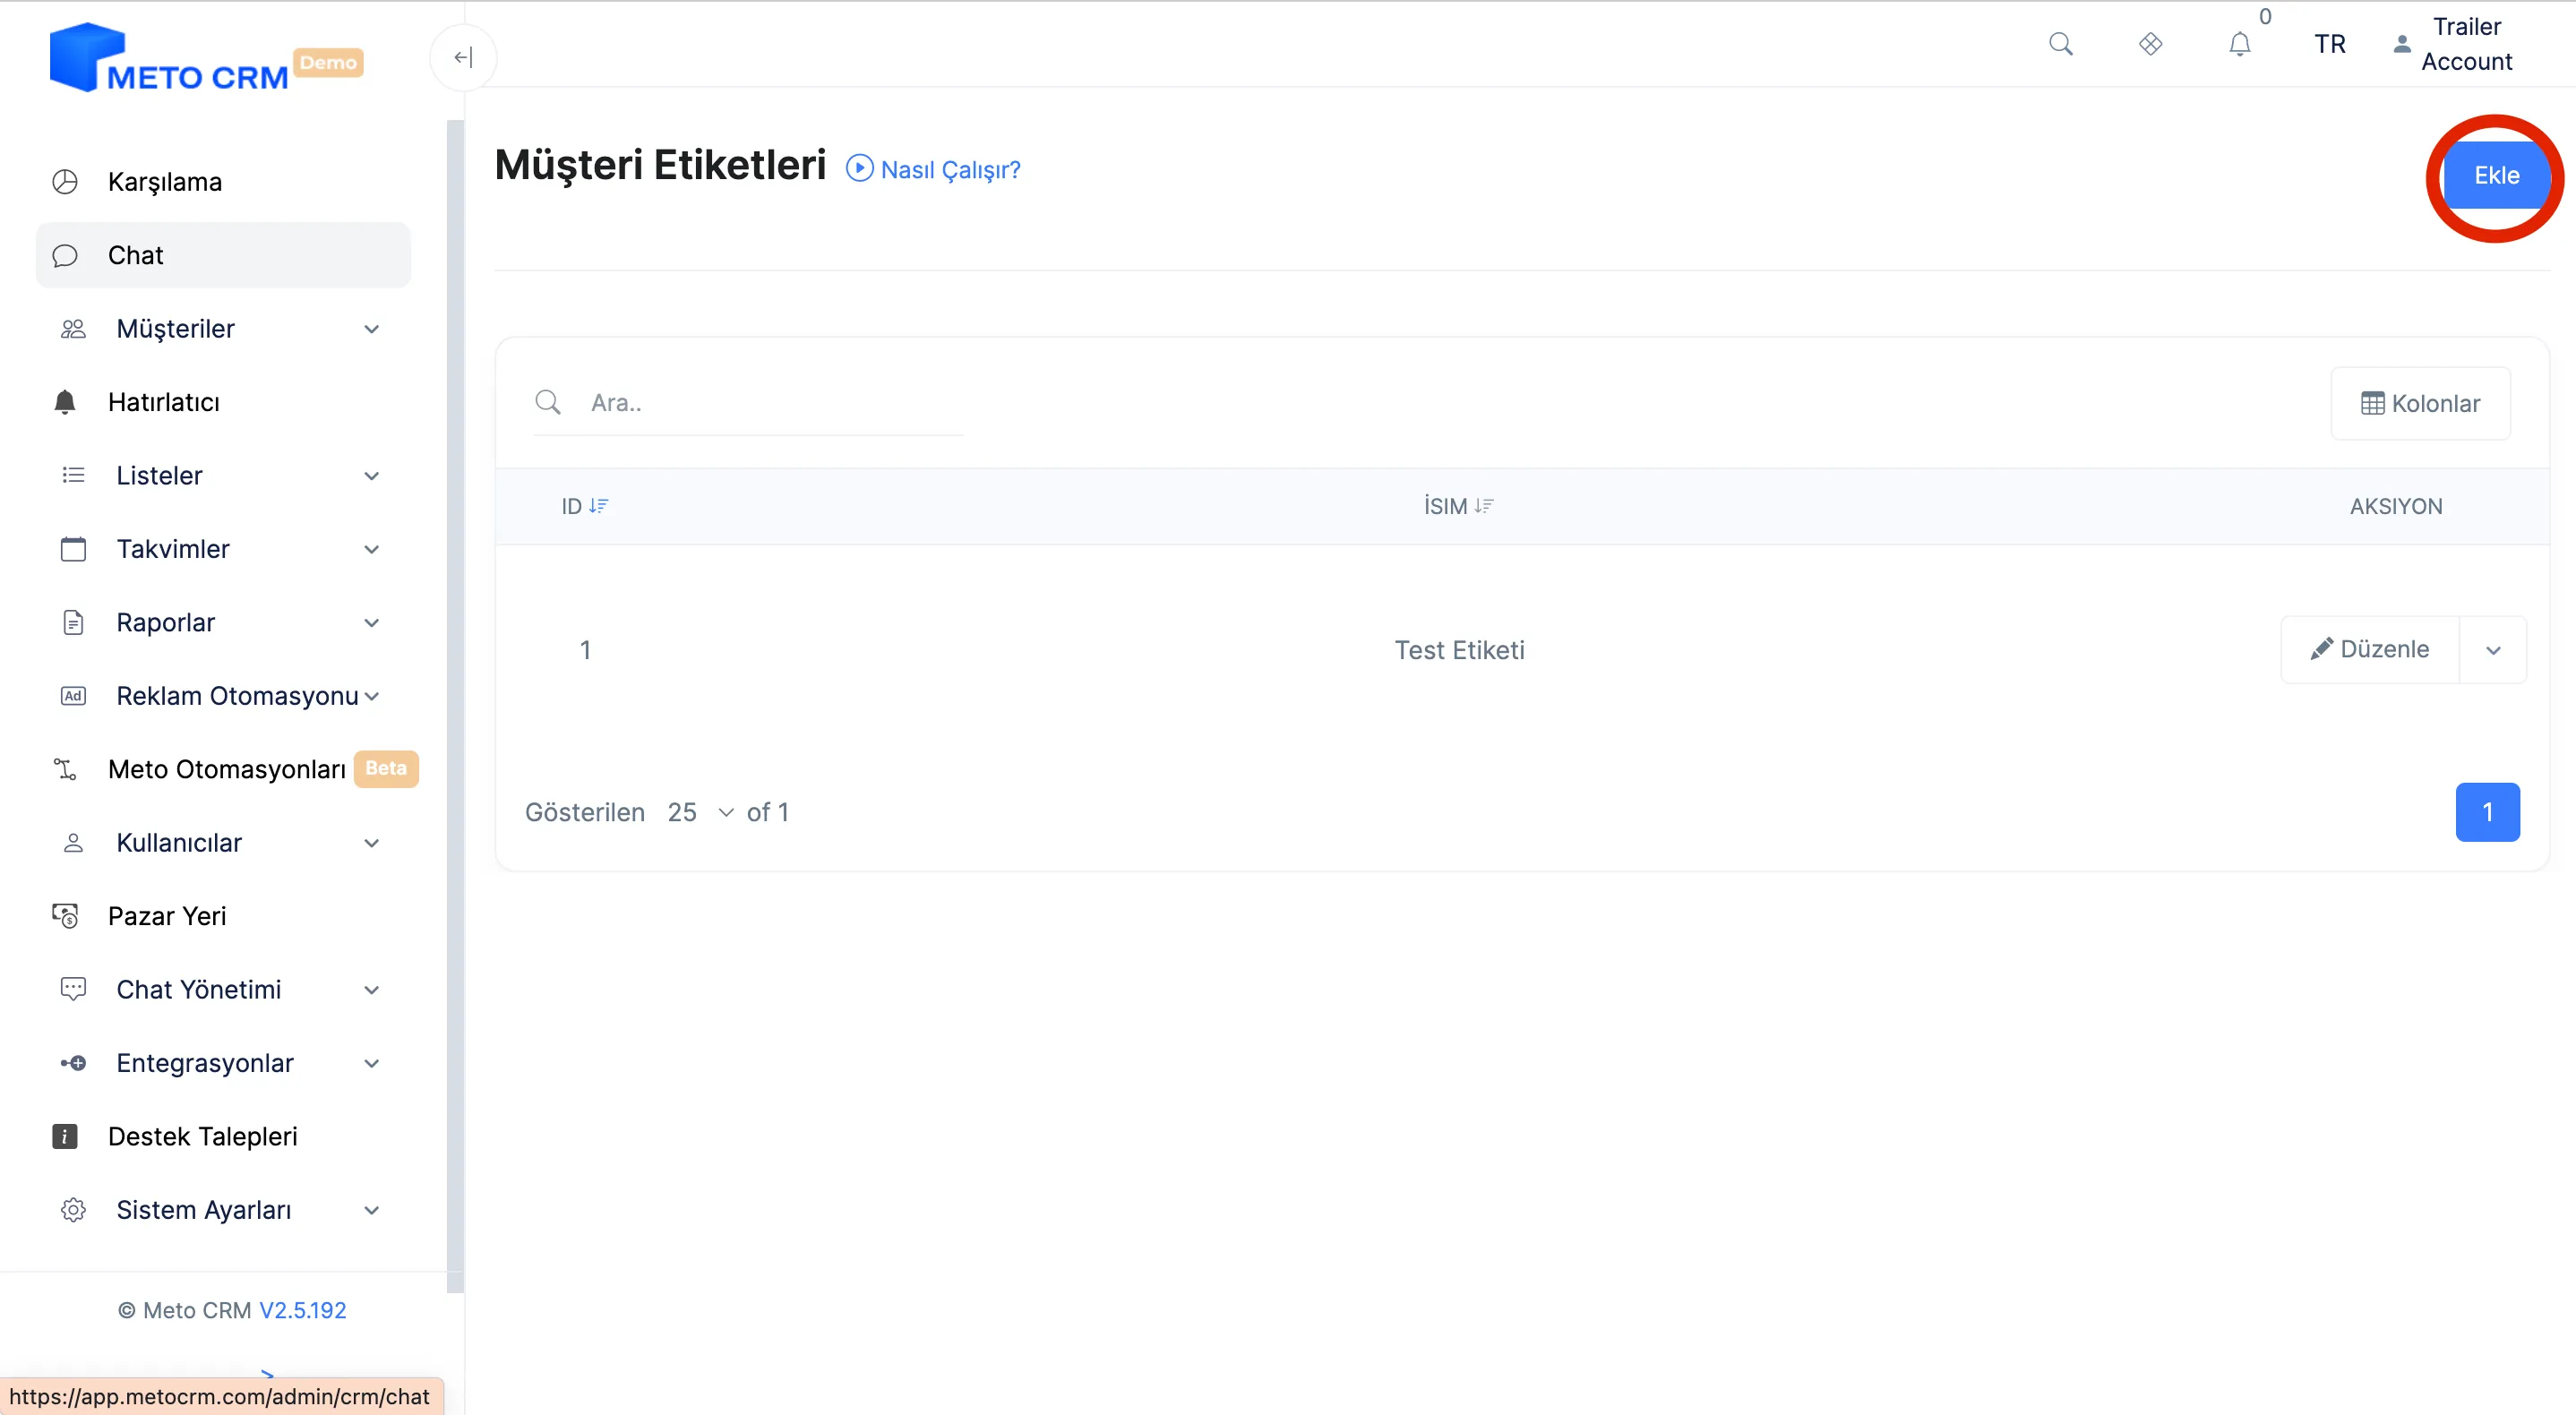2576x1415 pixels.
Task: Click the Karşılama pie chart icon
Action: (x=65, y=182)
